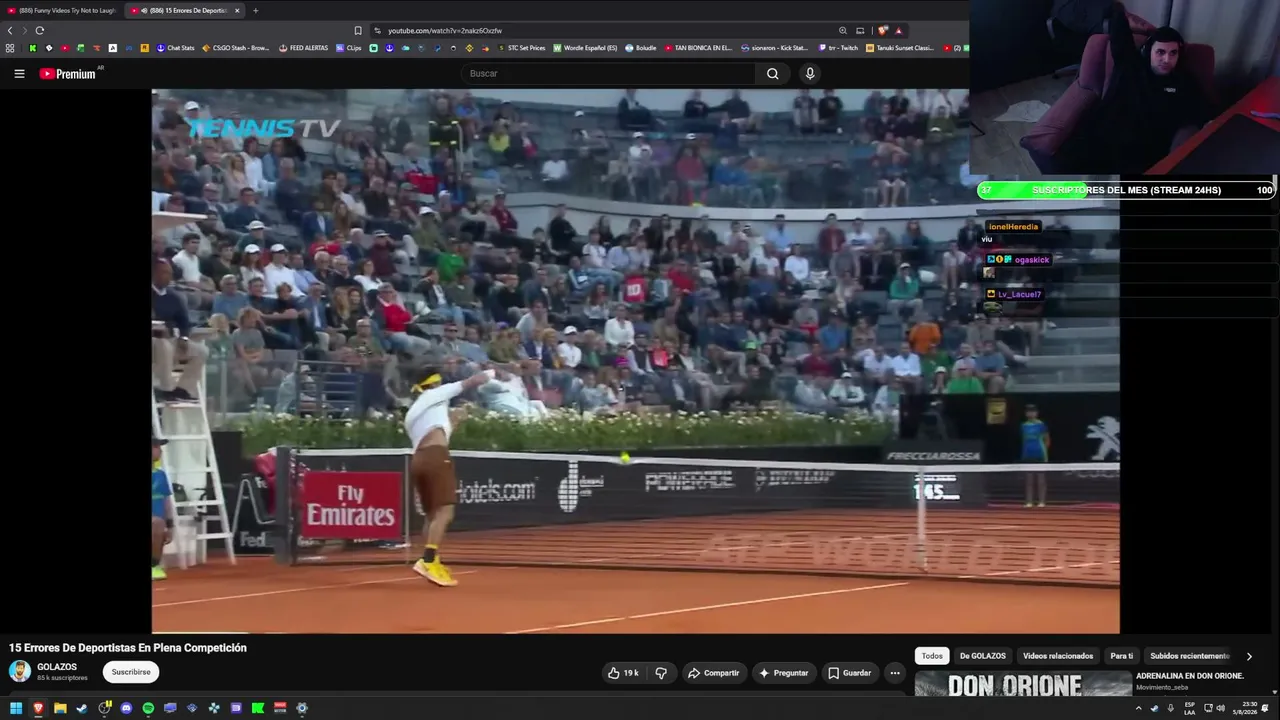Open the GOLAZOS channel avatar

(20, 671)
